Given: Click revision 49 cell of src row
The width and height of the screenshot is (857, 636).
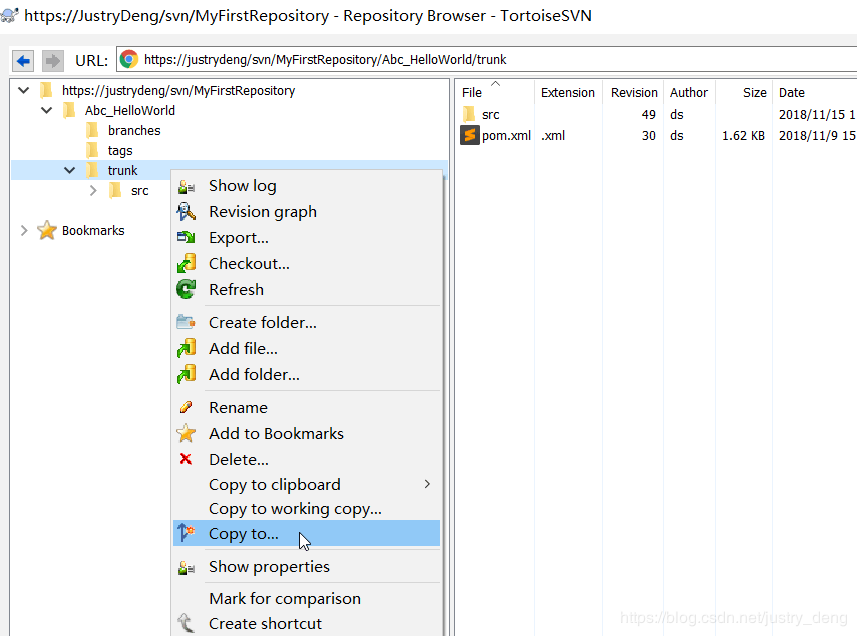Looking at the screenshot, I should pyautogui.click(x=648, y=115).
